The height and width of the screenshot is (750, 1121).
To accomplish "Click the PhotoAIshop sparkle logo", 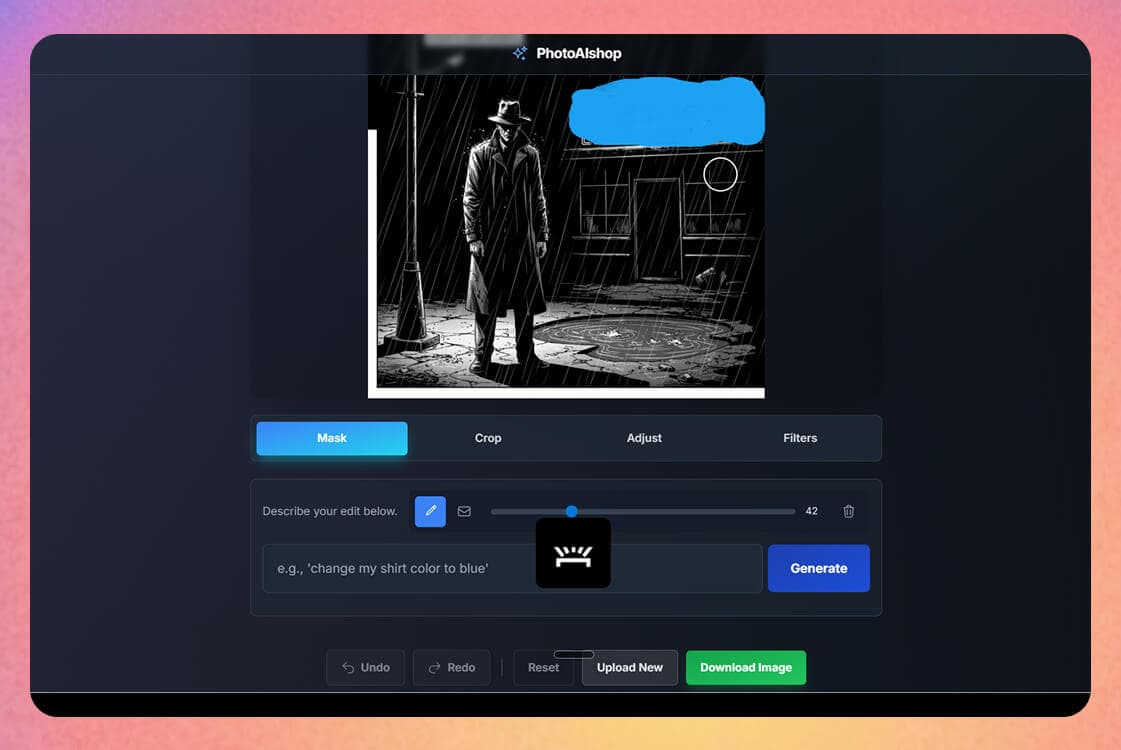I will 519,53.
